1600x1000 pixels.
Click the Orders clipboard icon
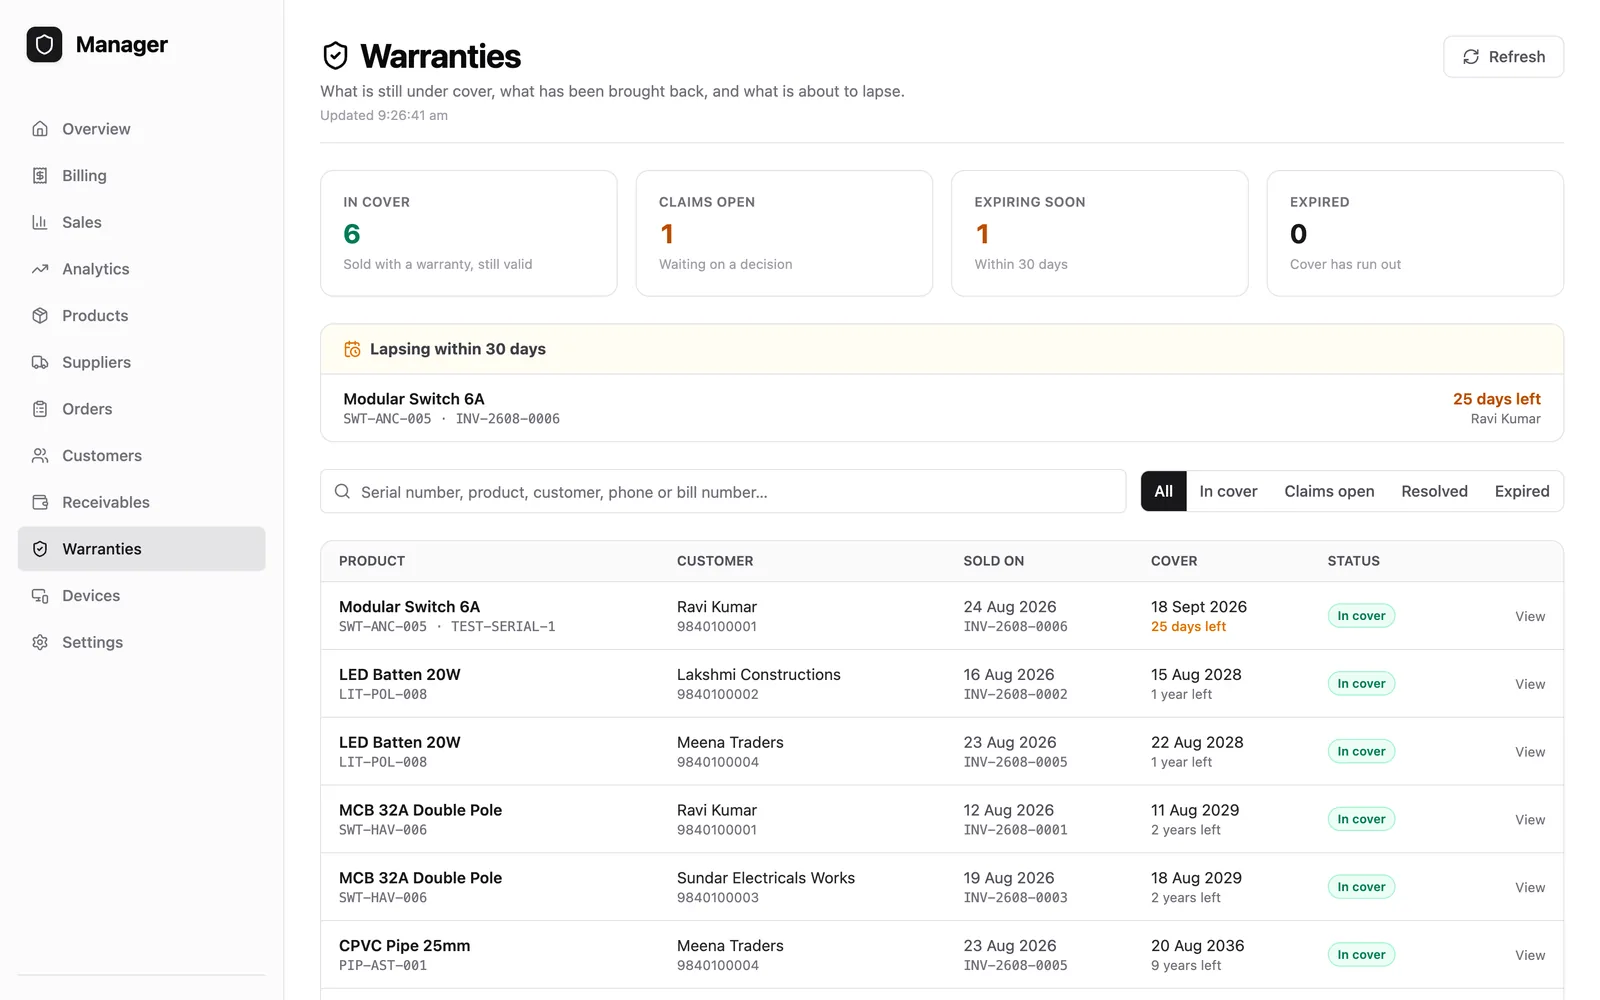click(40, 409)
